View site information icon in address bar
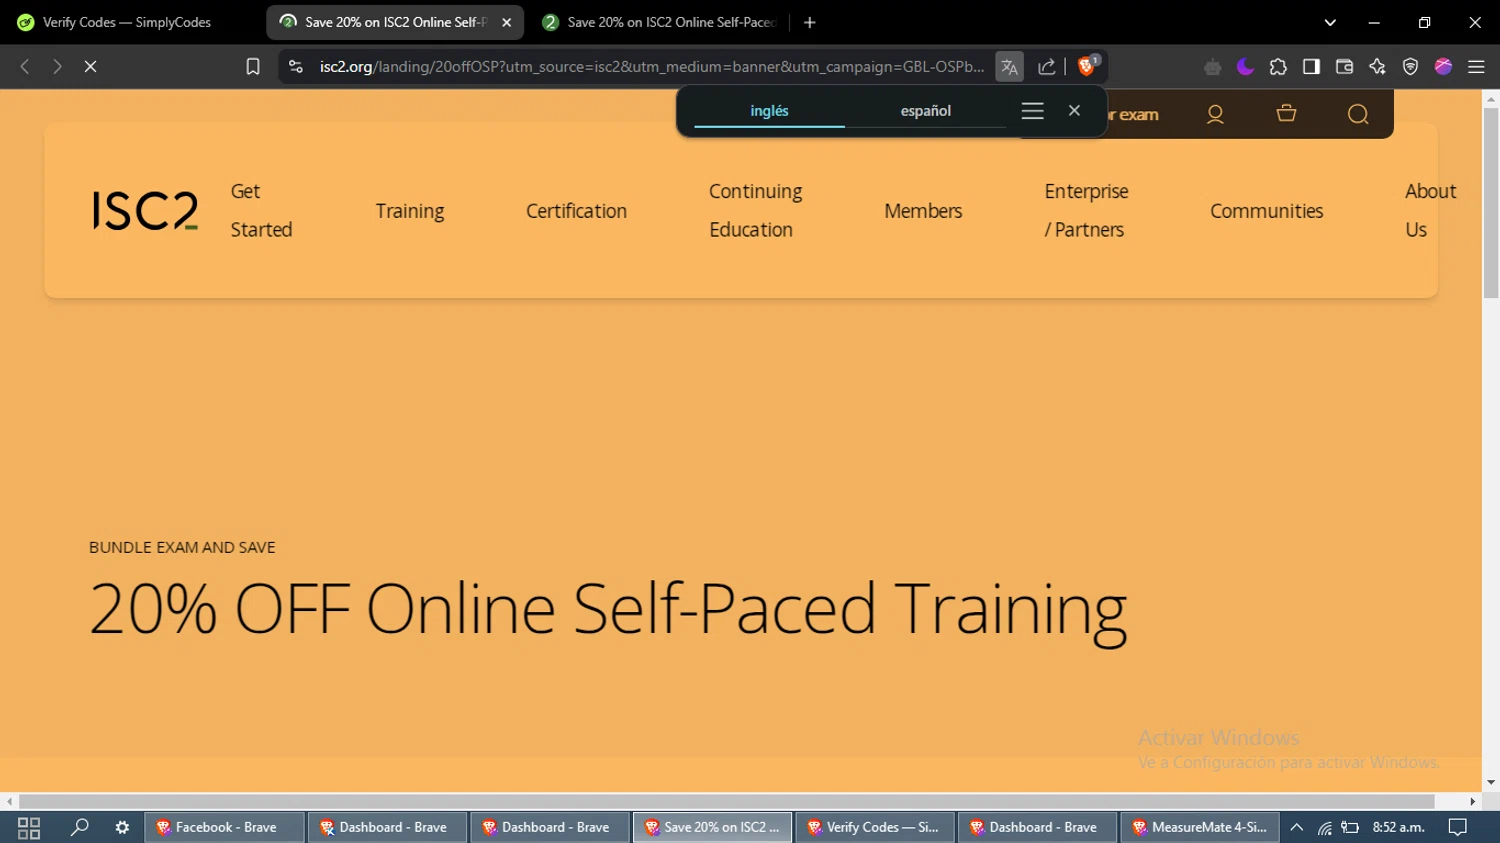This screenshot has width=1500, height=843. 295,66
